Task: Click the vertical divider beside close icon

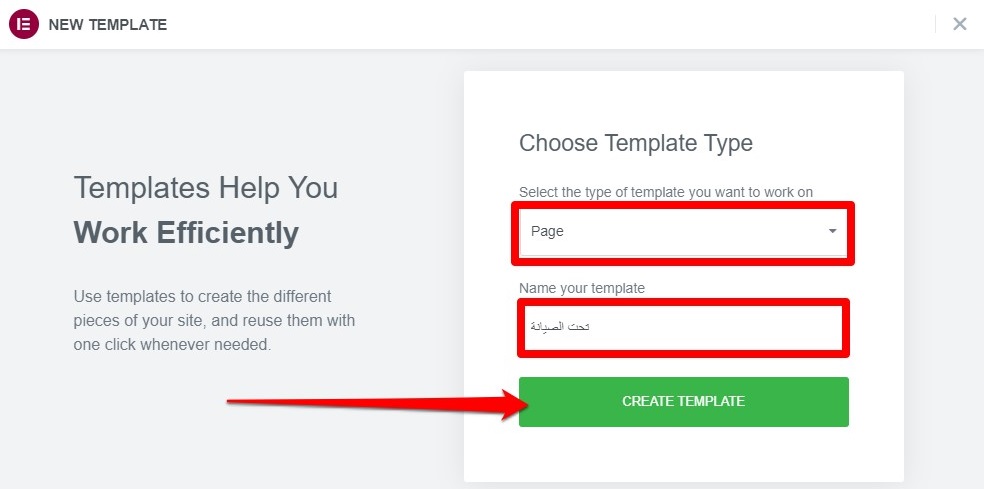Action: 935,24
